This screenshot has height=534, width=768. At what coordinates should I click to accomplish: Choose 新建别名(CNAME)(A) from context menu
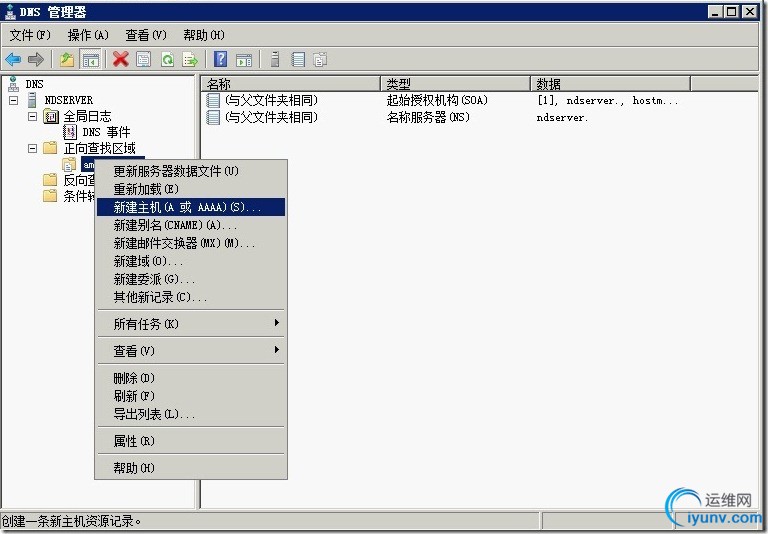point(191,225)
